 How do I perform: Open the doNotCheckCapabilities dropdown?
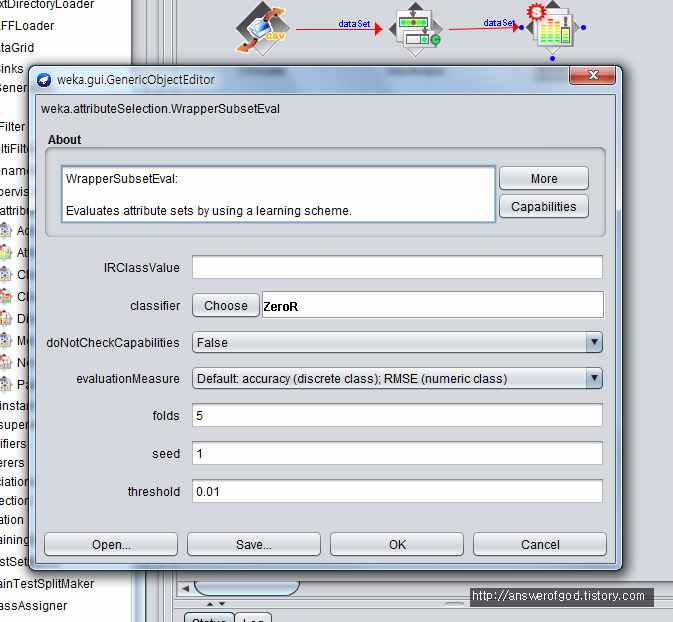pyautogui.click(x=397, y=342)
